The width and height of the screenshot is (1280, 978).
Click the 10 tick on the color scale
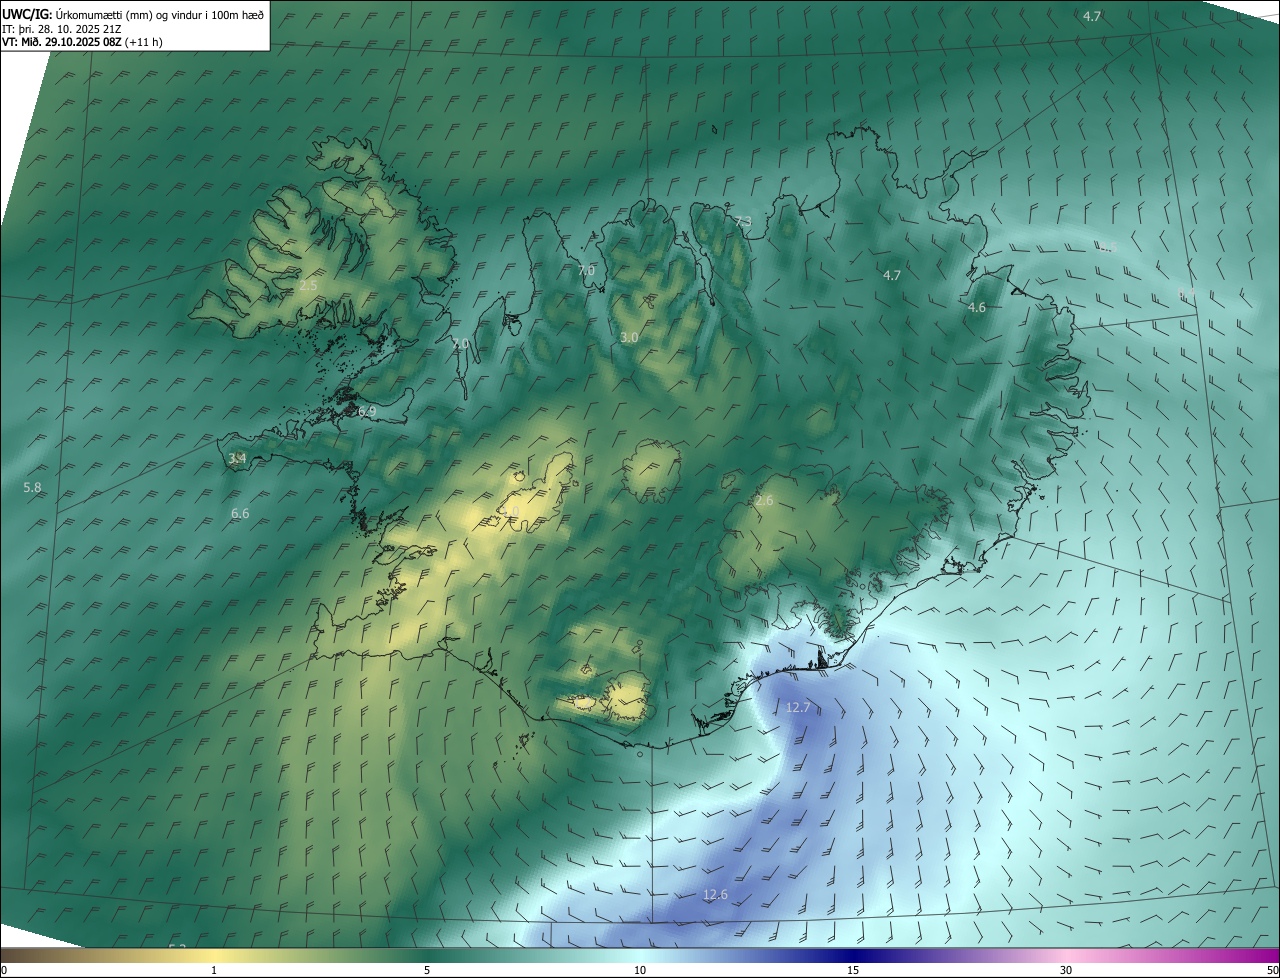click(x=640, y=970)
